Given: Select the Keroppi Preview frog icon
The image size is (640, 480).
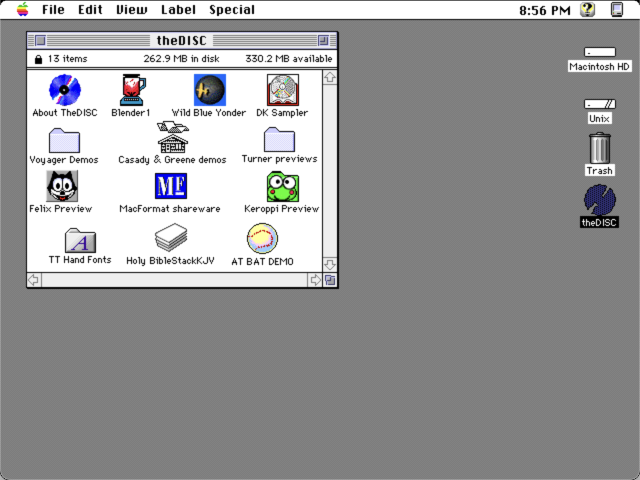Looking at the screenshot, I should 282,187.
